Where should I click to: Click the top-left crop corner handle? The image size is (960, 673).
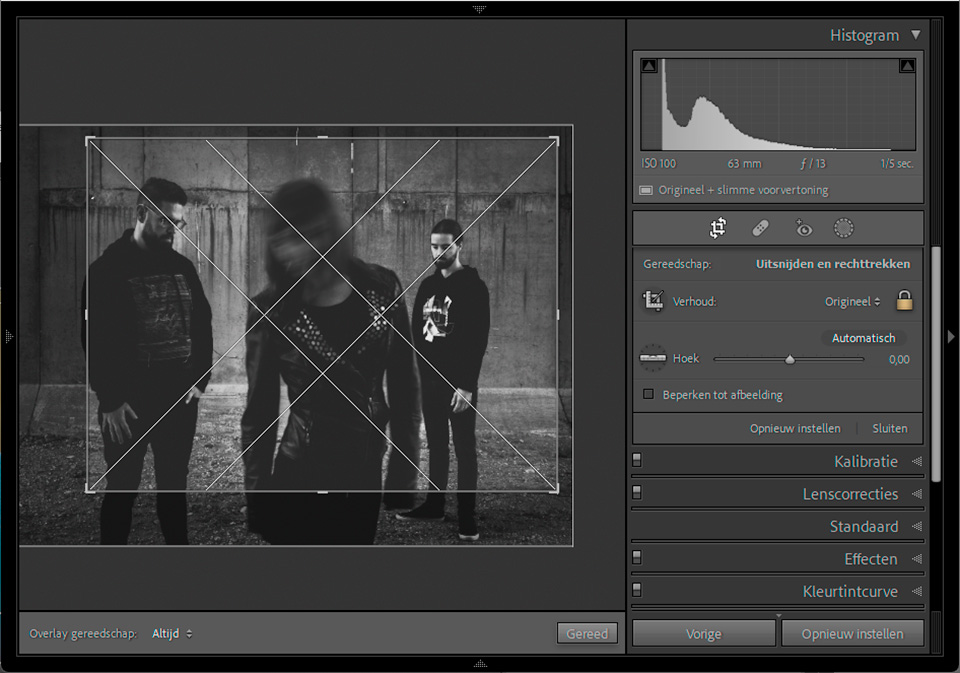(89, 141)
